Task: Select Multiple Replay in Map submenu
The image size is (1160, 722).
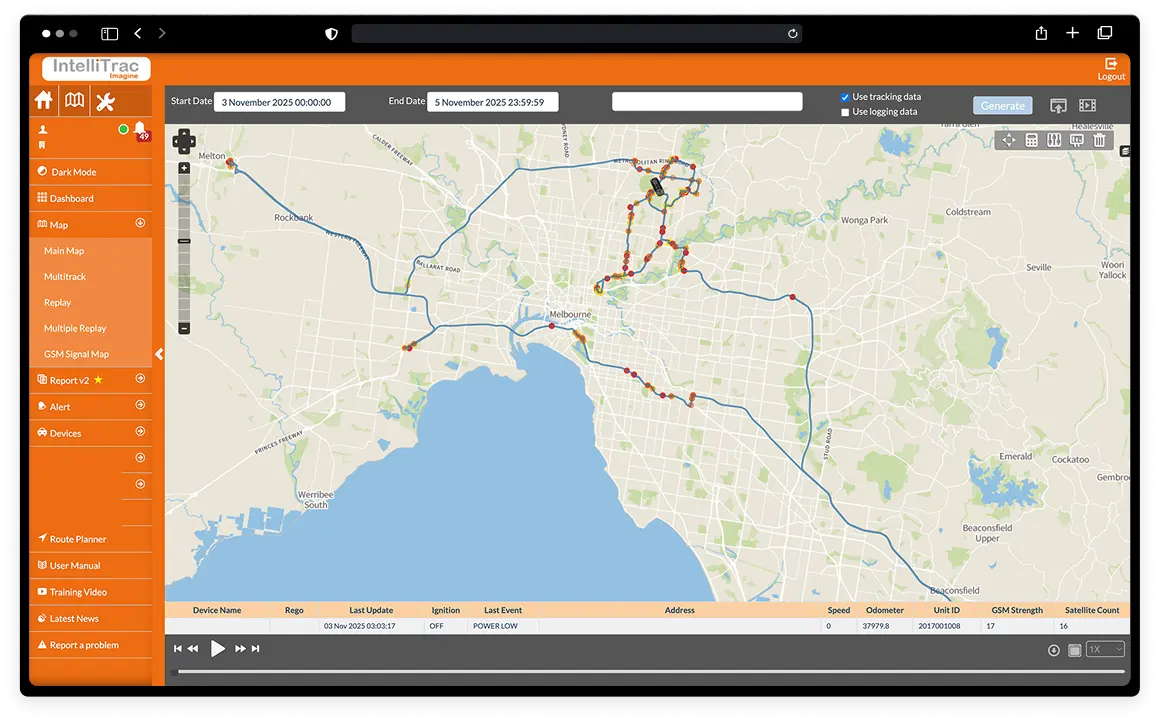Action: point(75,328)
